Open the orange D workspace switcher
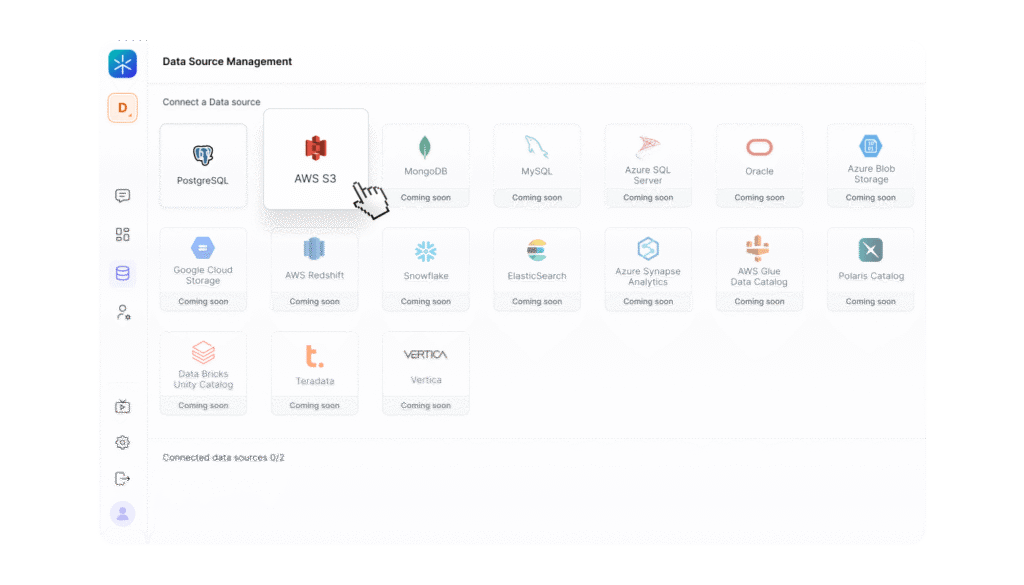 coord(123,108)
